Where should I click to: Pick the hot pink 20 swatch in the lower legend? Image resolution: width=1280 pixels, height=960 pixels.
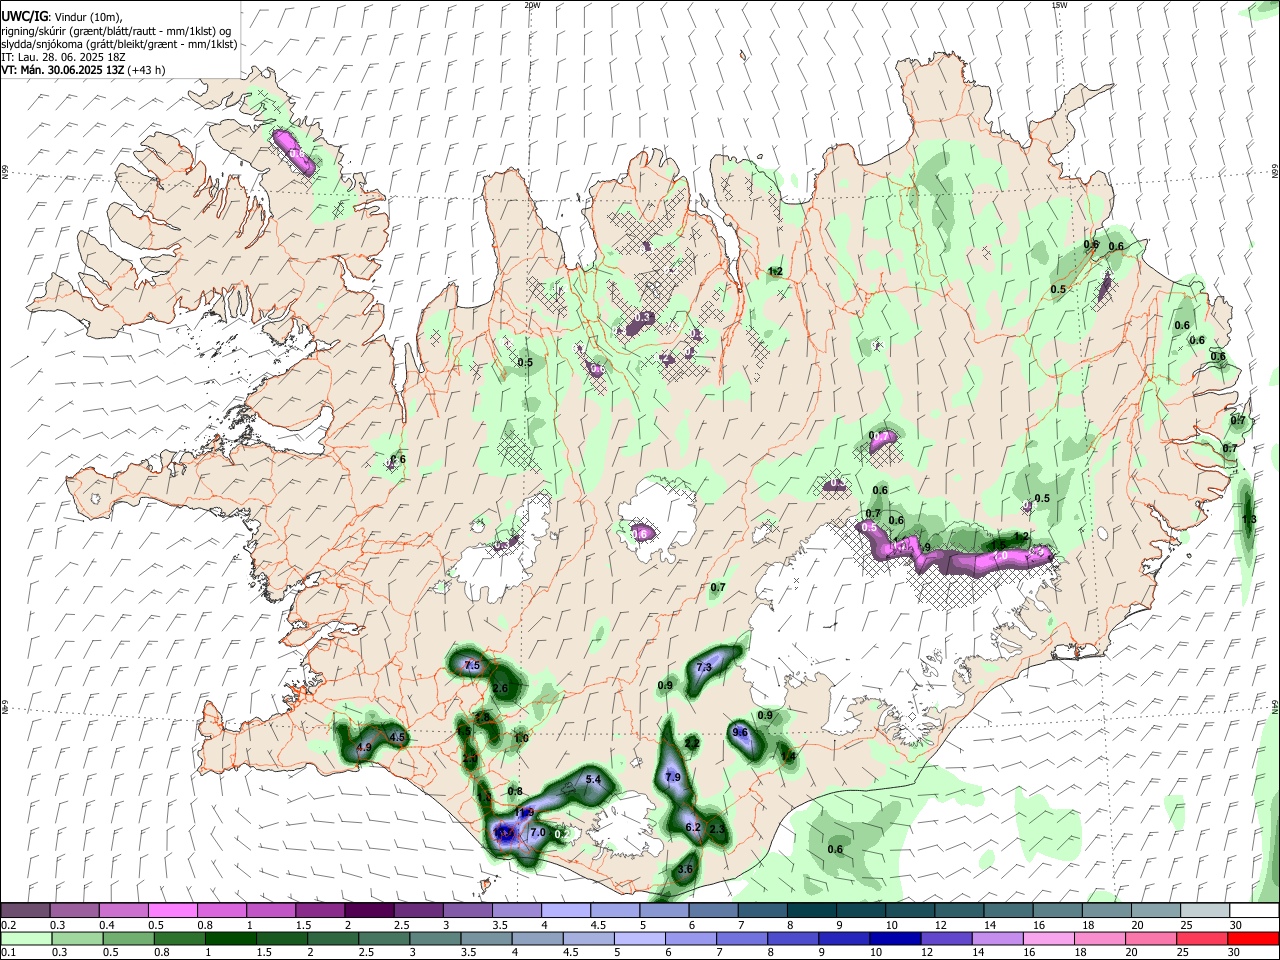[x=1150, y=938]
